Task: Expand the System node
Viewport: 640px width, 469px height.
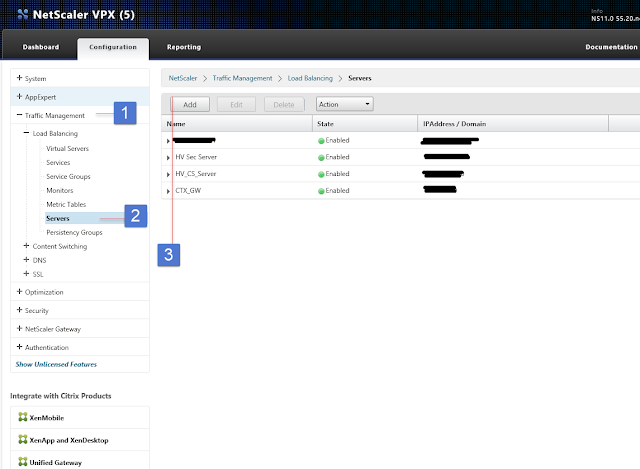Action: click(x=19, y=78)
